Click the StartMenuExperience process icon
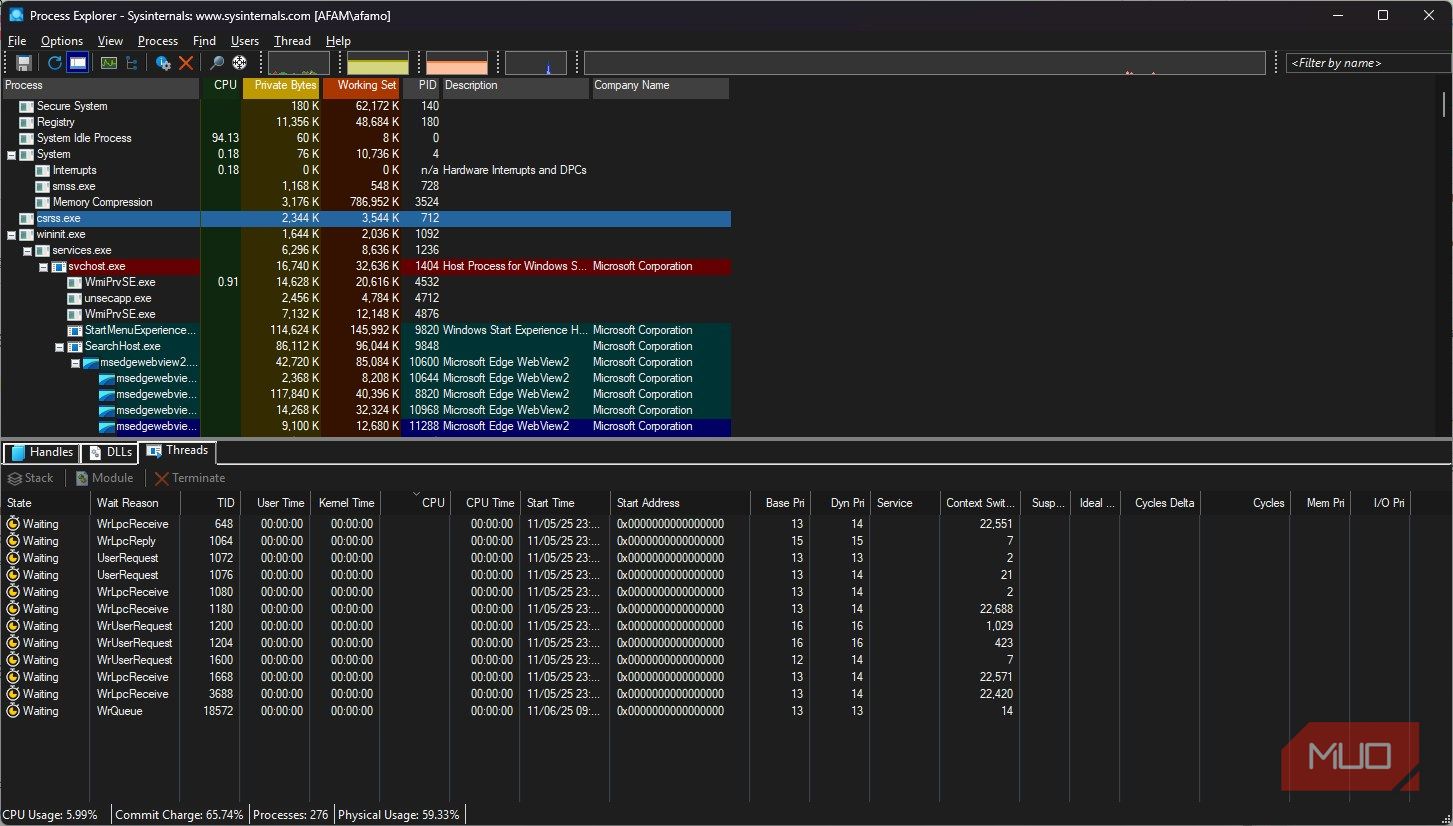Viewport: 1453px width, 826px height. pos(75,330)
